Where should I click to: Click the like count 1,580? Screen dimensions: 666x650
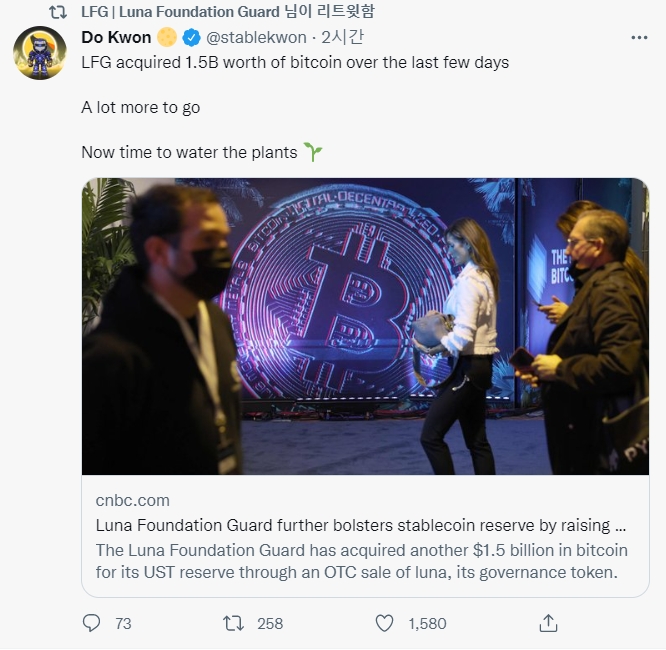[427, 623]
